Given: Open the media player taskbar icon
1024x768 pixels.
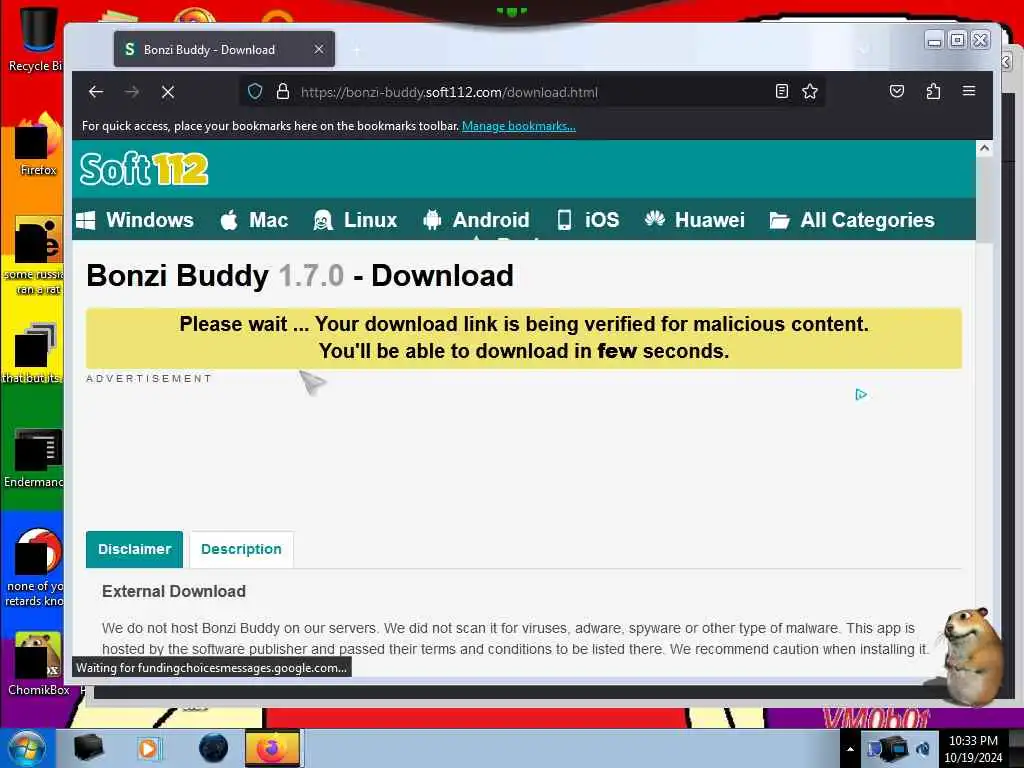Looking at the screenshot, I should (149, 748).
